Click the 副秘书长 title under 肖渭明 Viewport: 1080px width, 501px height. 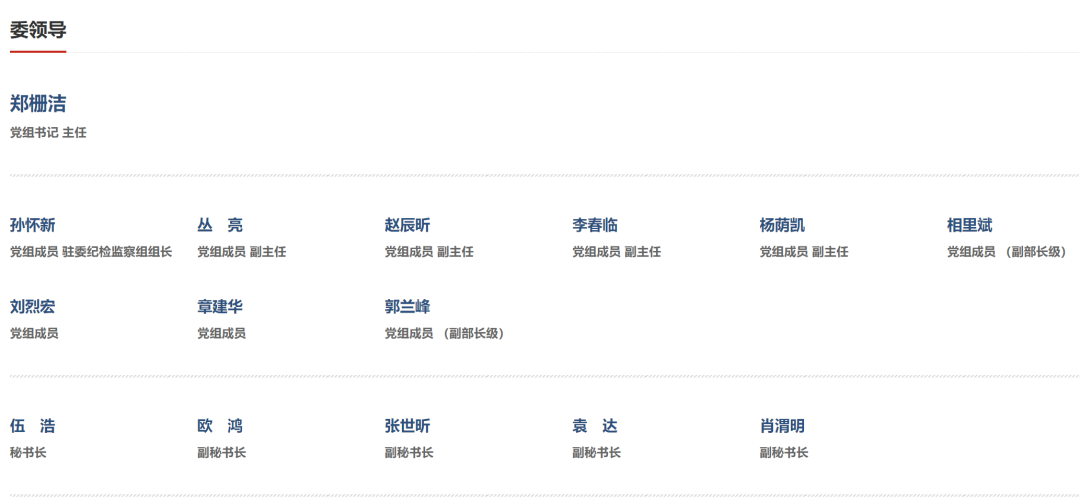(784, 453)
